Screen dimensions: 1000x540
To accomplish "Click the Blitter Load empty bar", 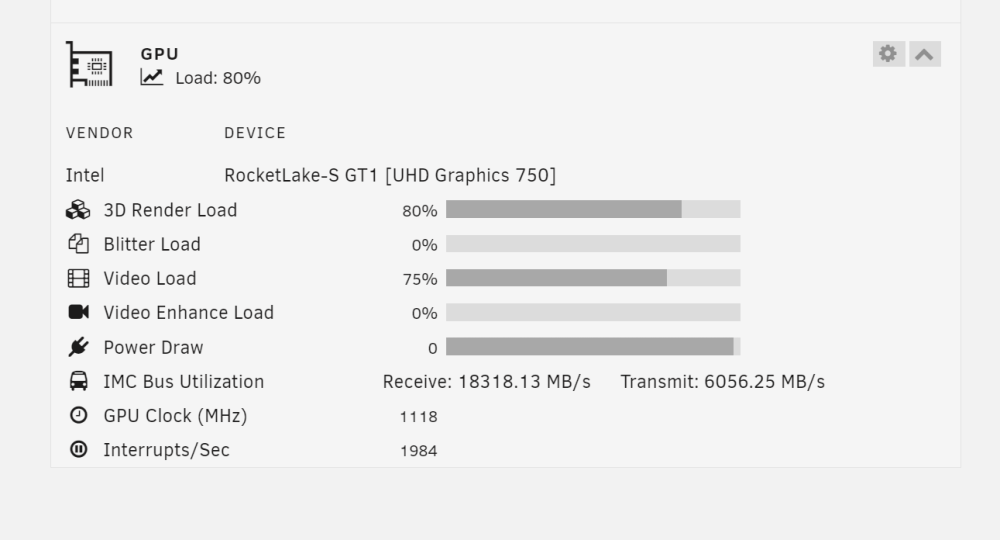I will 593,244.
